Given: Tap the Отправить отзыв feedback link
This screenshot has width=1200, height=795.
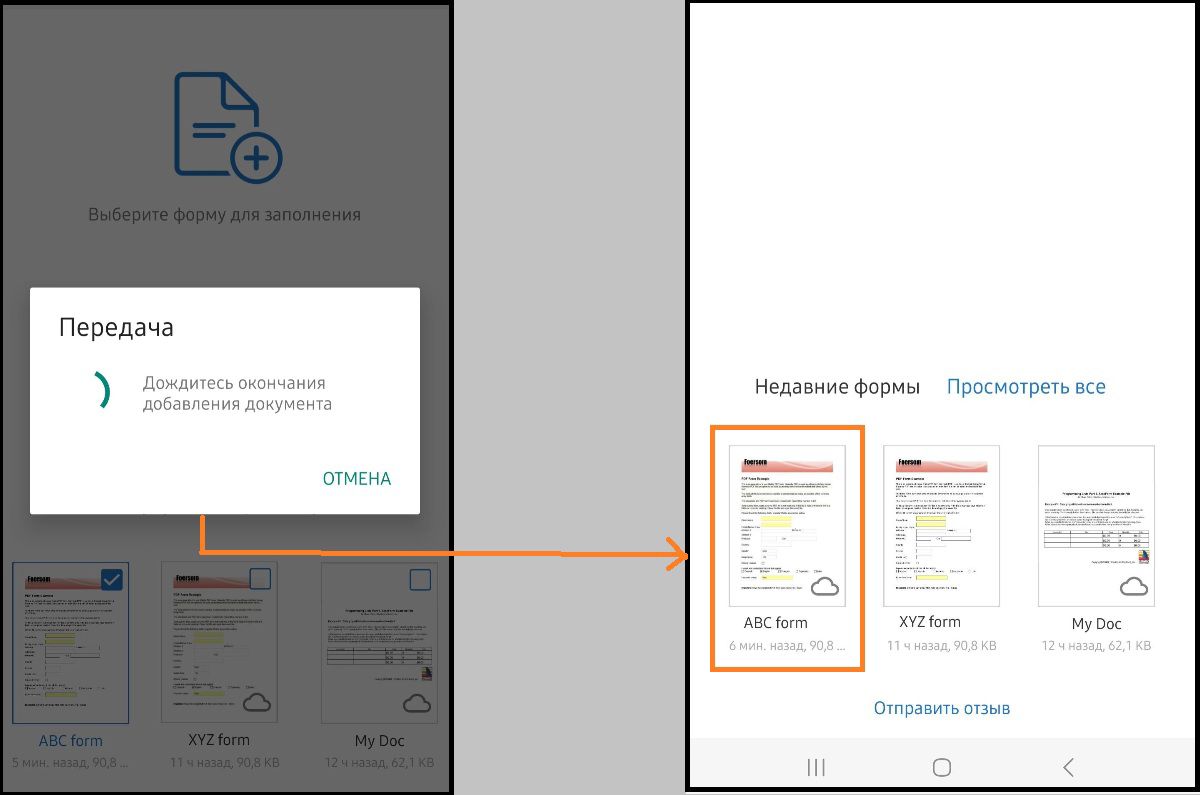Looking at the screenshot, I should (x=942, y=707).
